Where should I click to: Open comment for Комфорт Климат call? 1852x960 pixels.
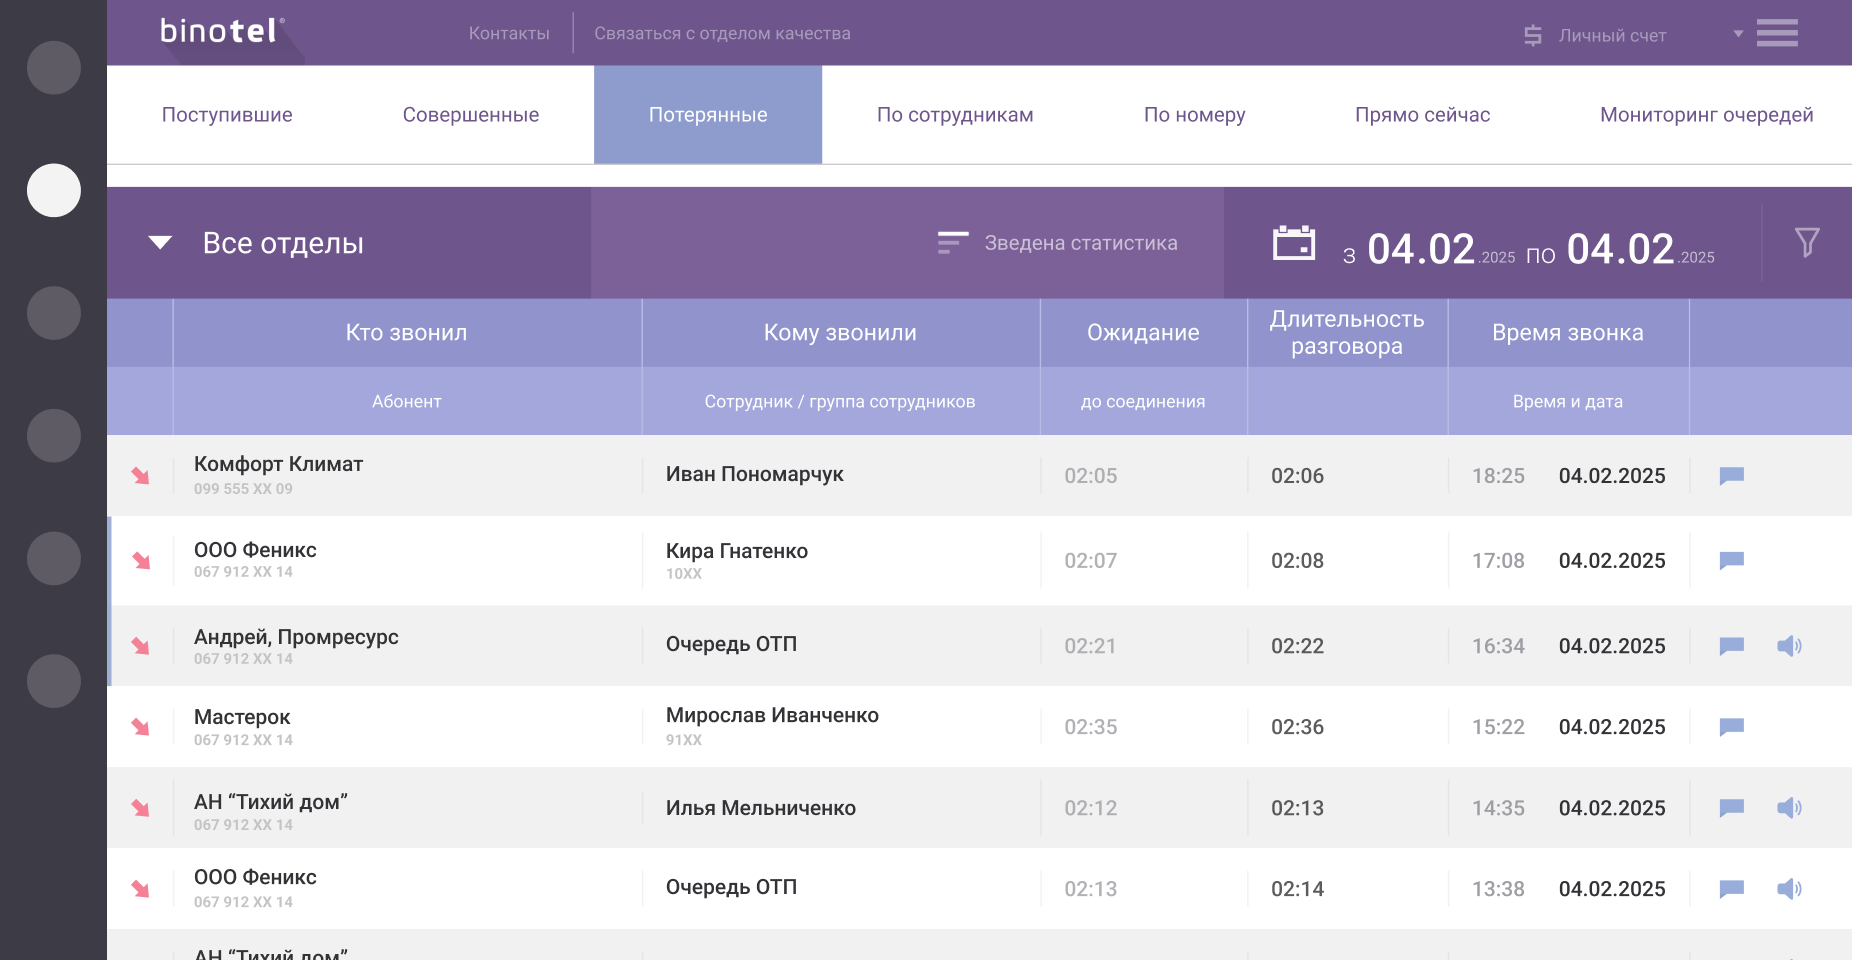[1732, 476]
